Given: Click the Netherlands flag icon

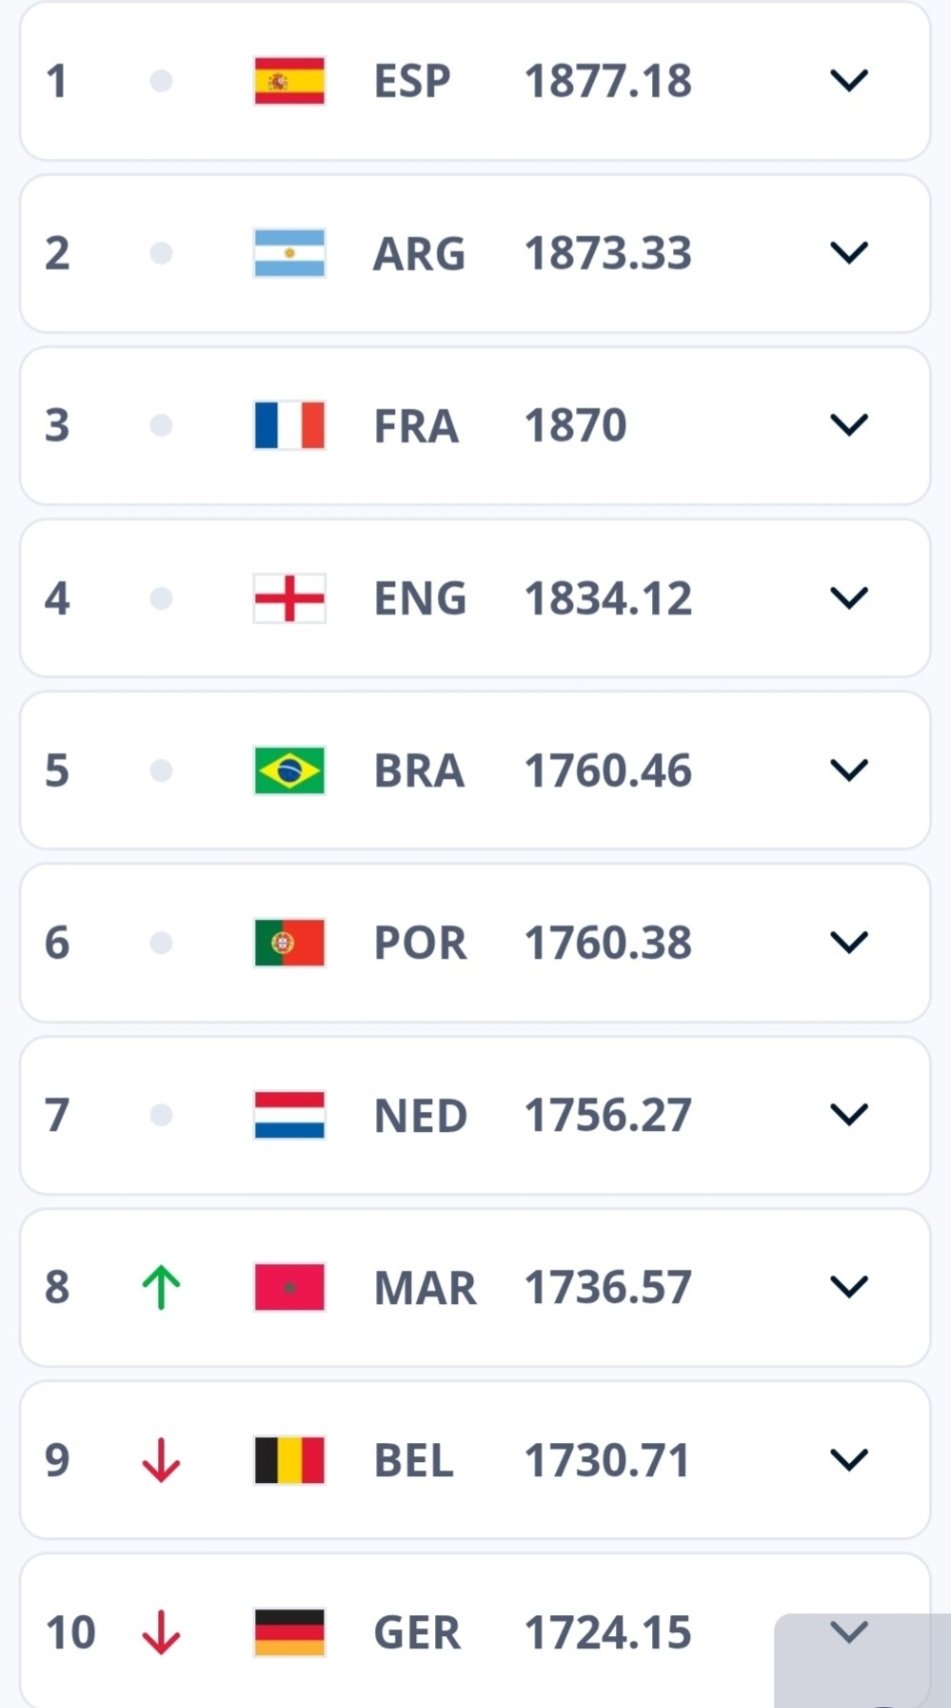Looking at the screenshot, I should tap(289, 1115).
